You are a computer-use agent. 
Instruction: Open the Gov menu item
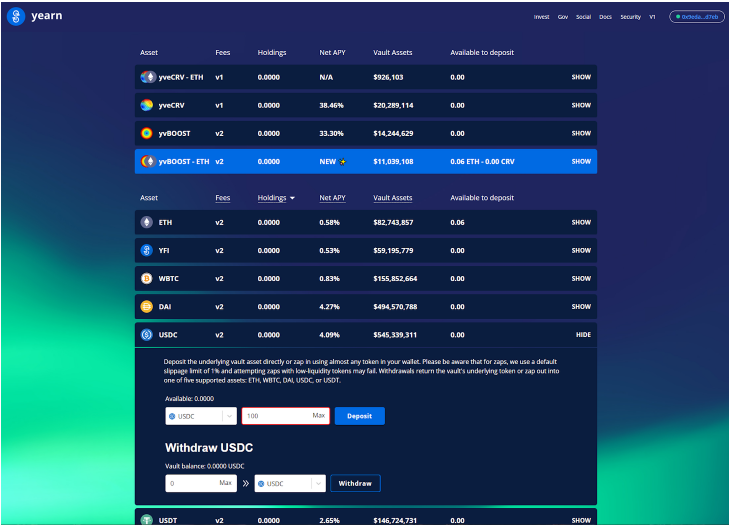click(563, 17)
